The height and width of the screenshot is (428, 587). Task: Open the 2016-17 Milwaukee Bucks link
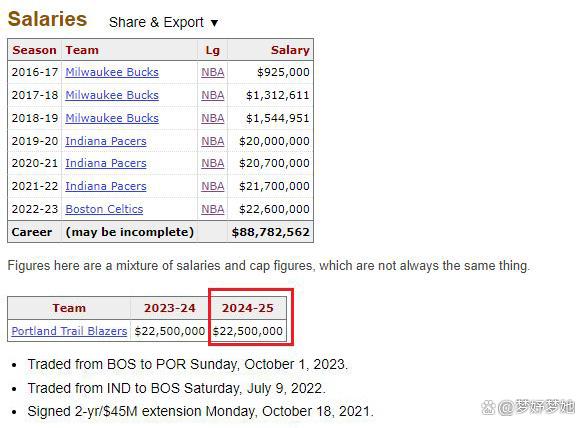coord(112,72)
